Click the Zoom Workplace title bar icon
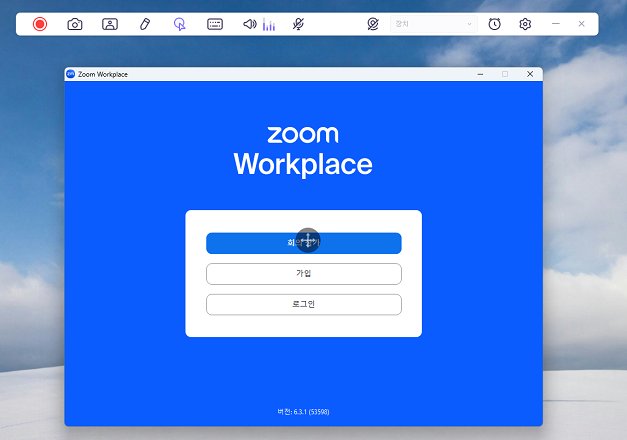Screen dimensions: 627x440 [71, 74]
